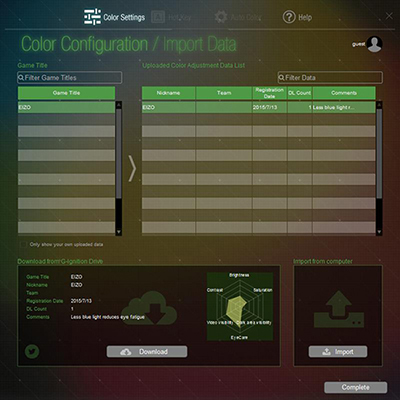Image resolution: width=400 pixels, height=400 pixels.
Task: Click the Import button
Action: click(338, 352)
